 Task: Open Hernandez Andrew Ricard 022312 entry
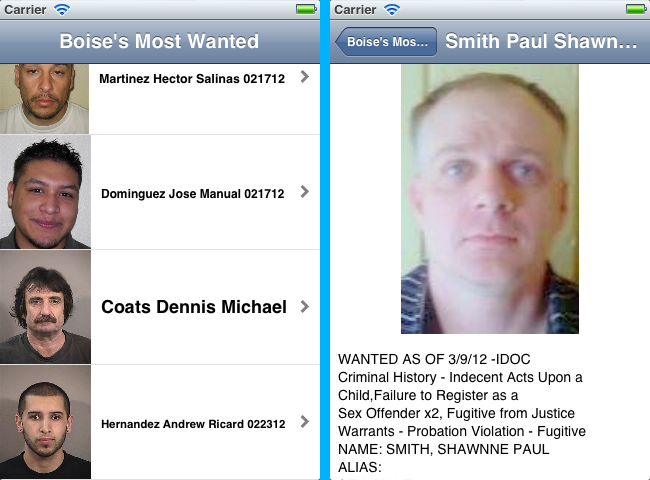pos(193,424)
